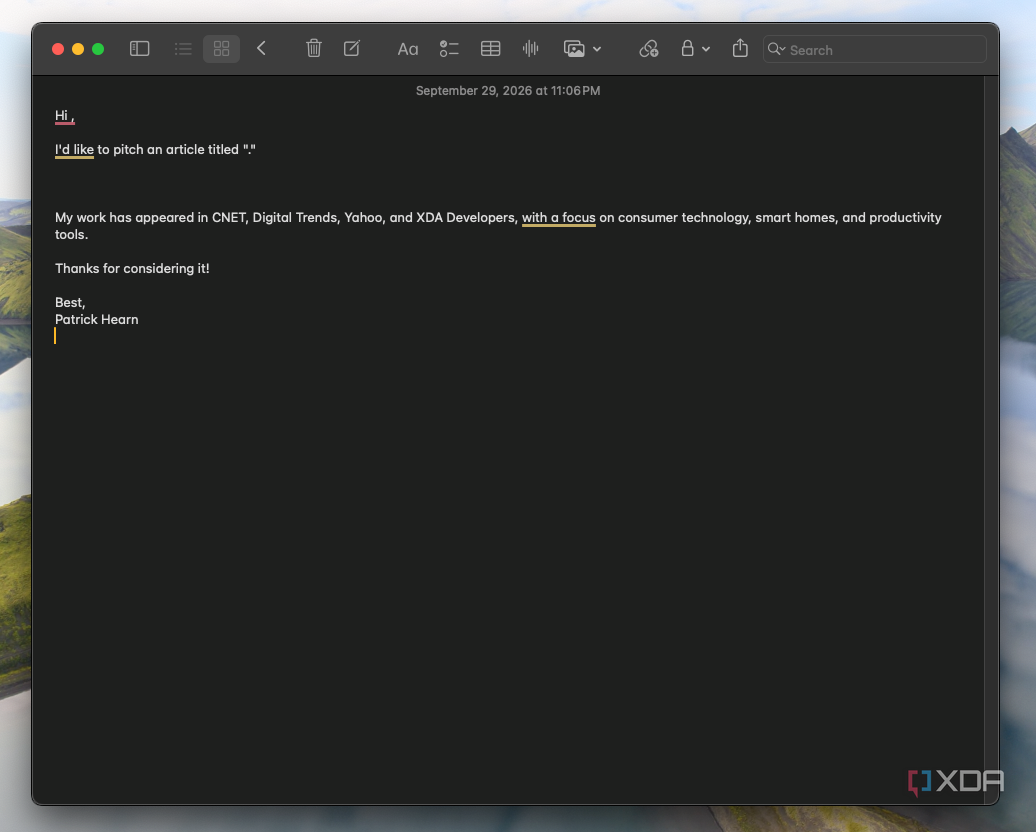Image resolution: width=1036 pixels, height=832 pixels.
Task: Click the underlined "Hi ," greeting
Action: coord(65,116)
